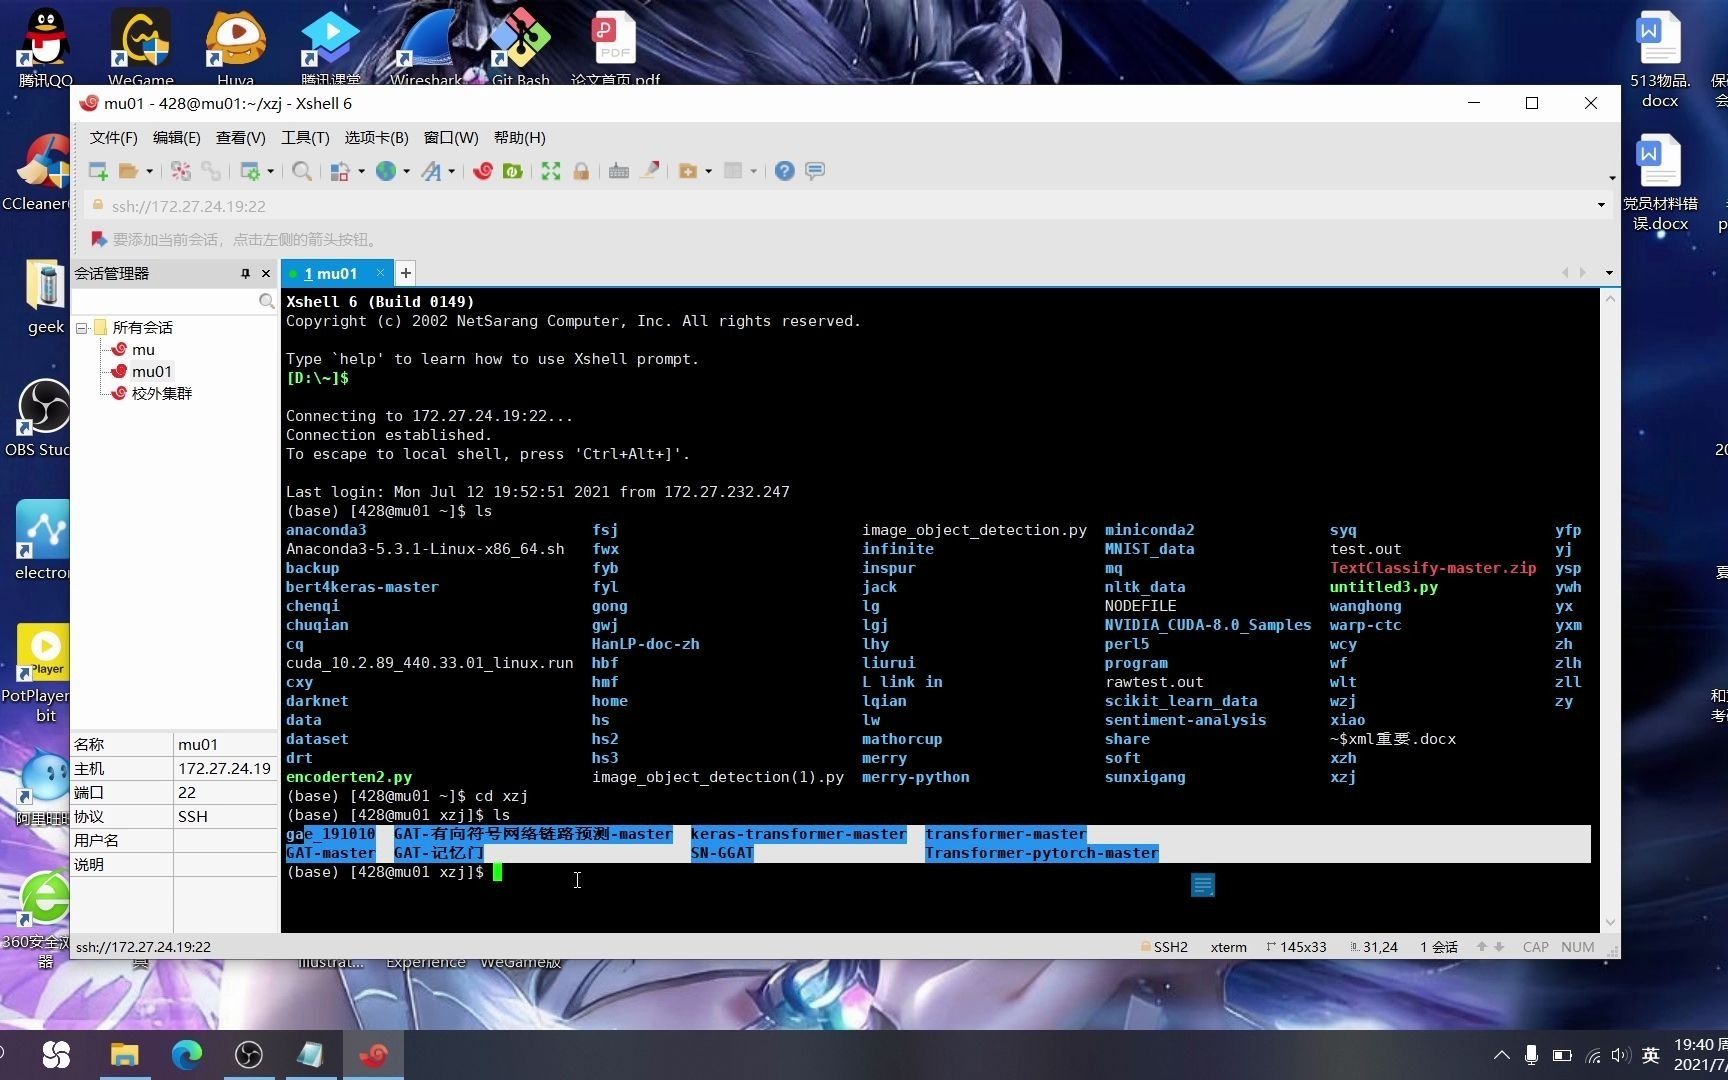Click the New session toolbar icon
This screenshot has height=1080, width=1728.
tap(98, 171)
